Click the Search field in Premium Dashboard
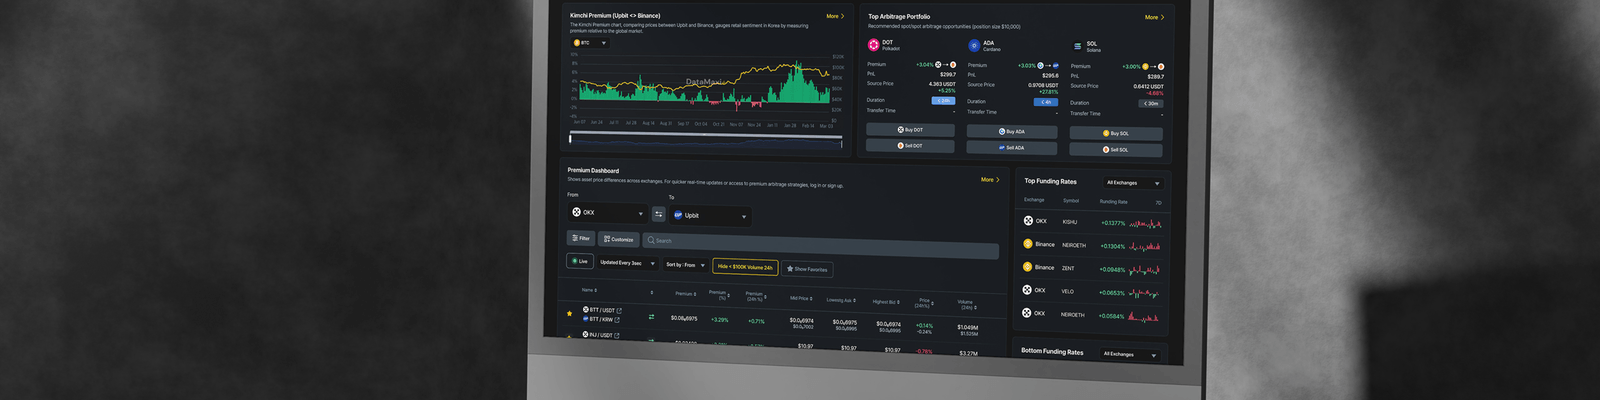Screen dimensions: 1600x400 point(820,240)
